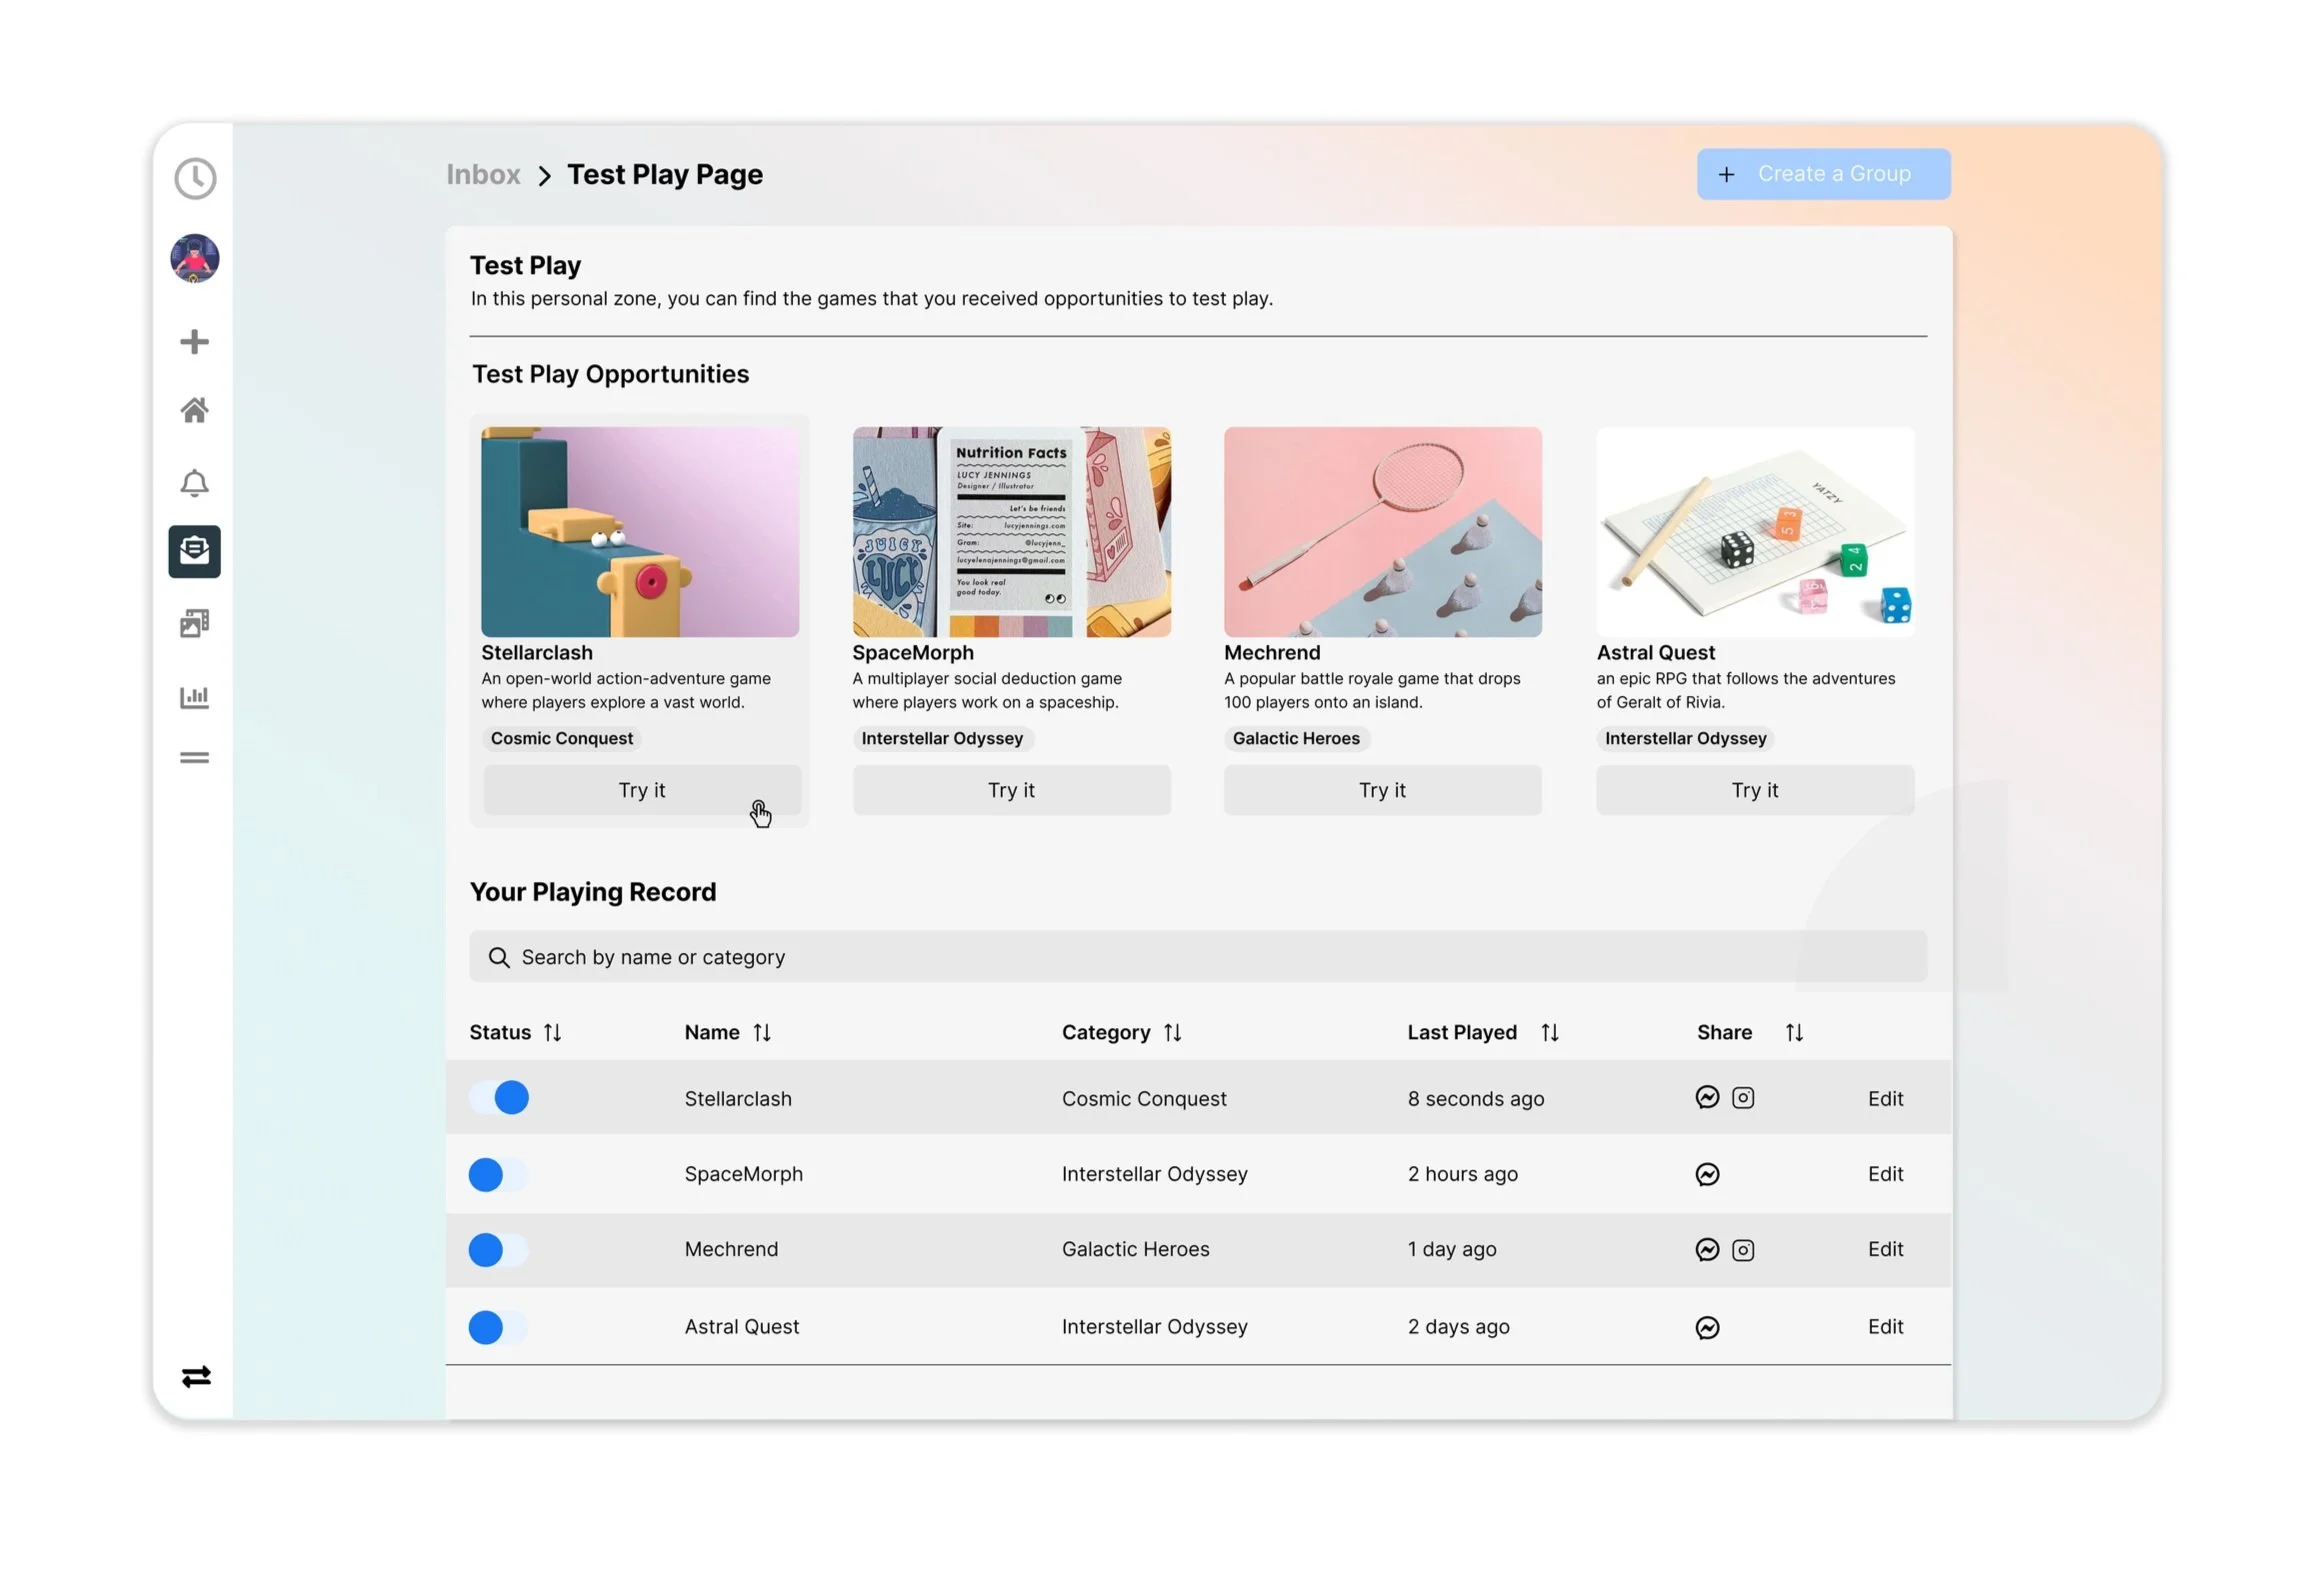Click the search by name or category field
The width and height of the screenshot is (2307, 1569).
1197,957
